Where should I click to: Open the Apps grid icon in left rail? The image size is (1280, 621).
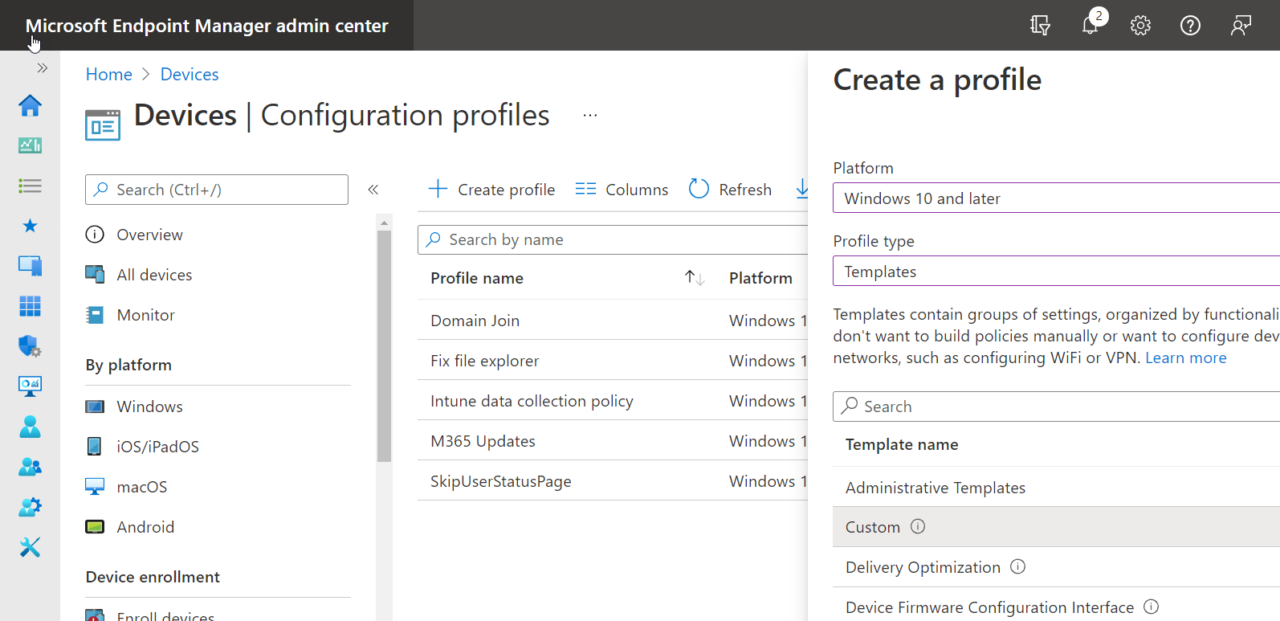[x=30, y=306]
